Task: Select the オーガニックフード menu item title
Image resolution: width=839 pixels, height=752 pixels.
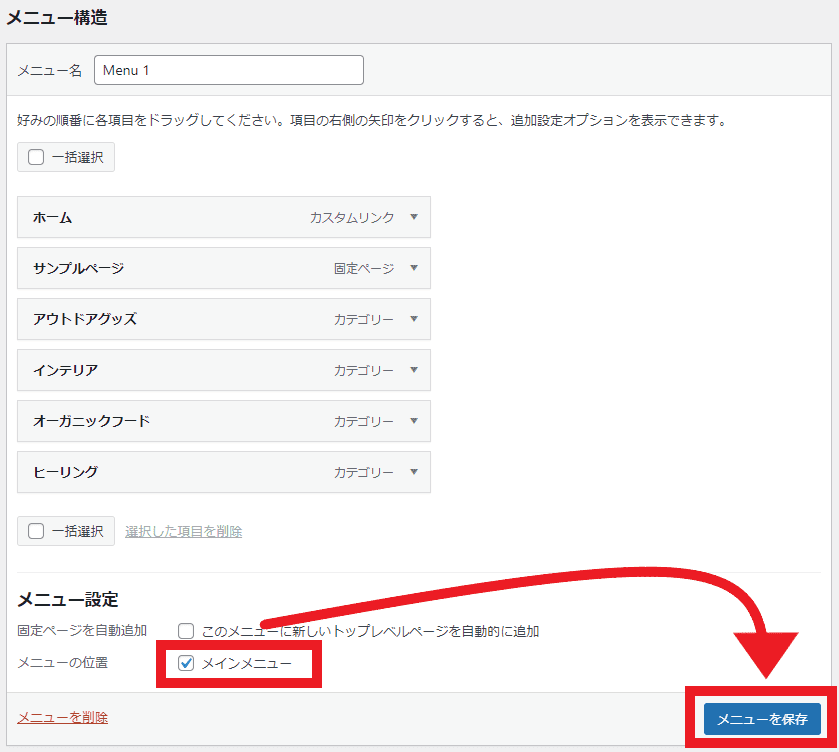Action: pyautogui.click(x=91, y=421)
